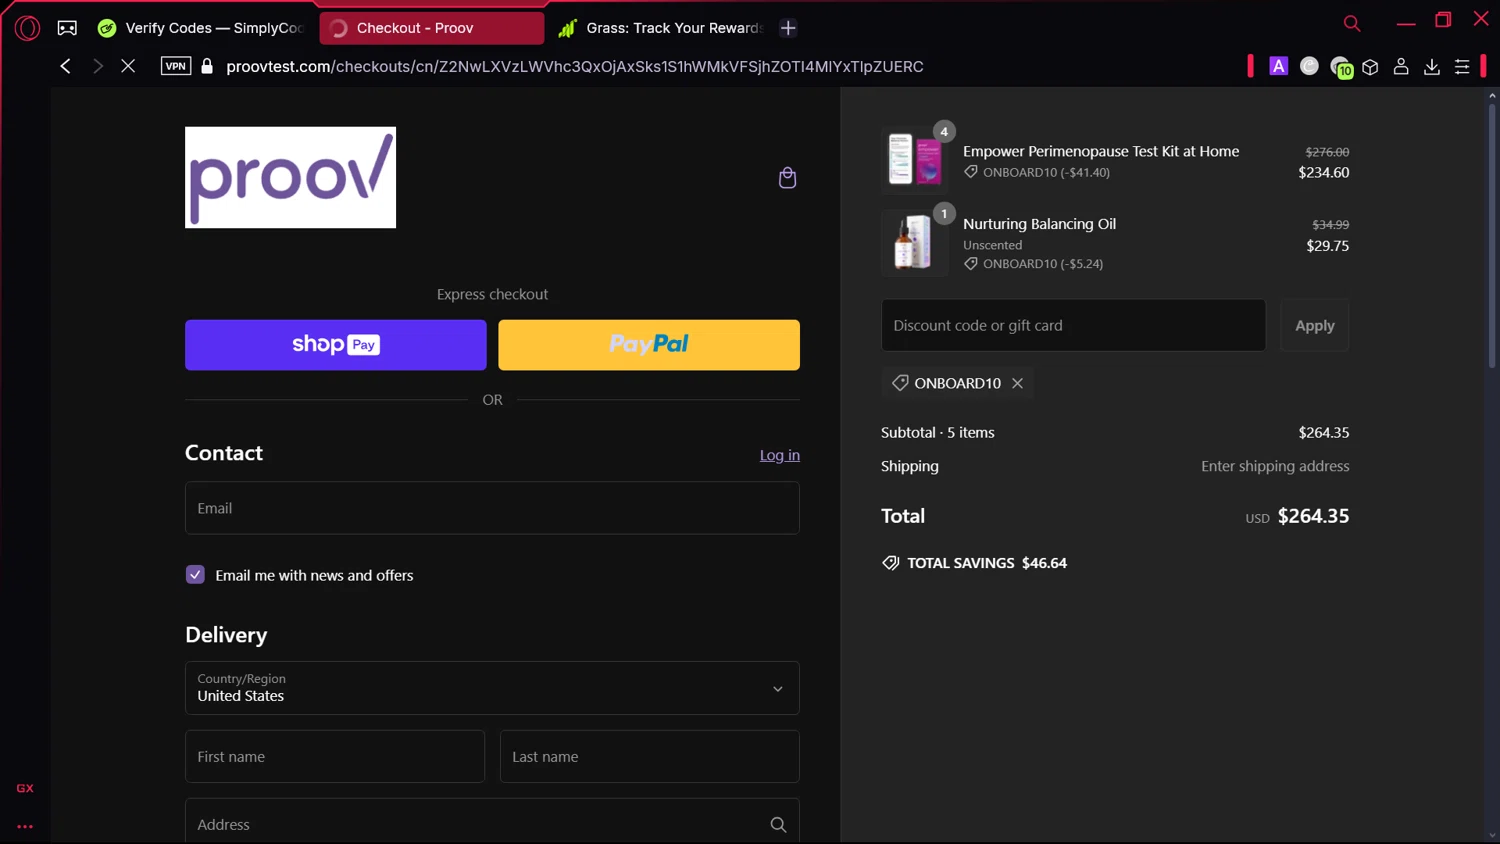Focus the Discount code or gift card field
This screenshot has height=844, width=1500.
pos(1073,325)
